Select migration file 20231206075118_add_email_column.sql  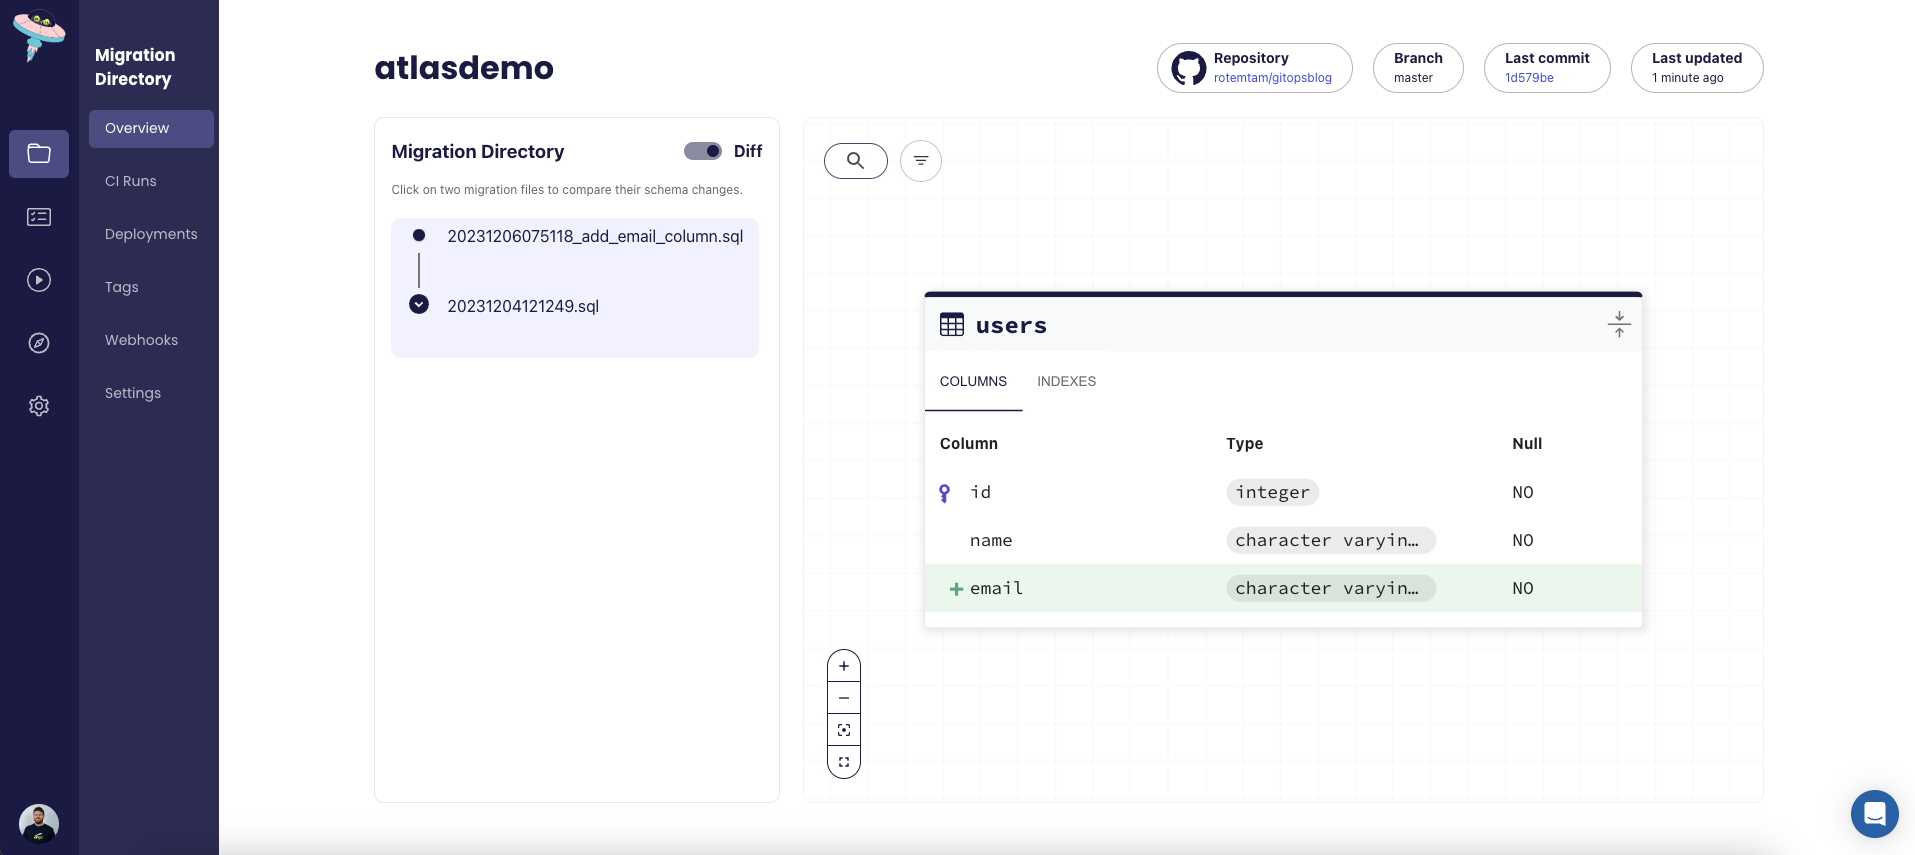point(595,237)
